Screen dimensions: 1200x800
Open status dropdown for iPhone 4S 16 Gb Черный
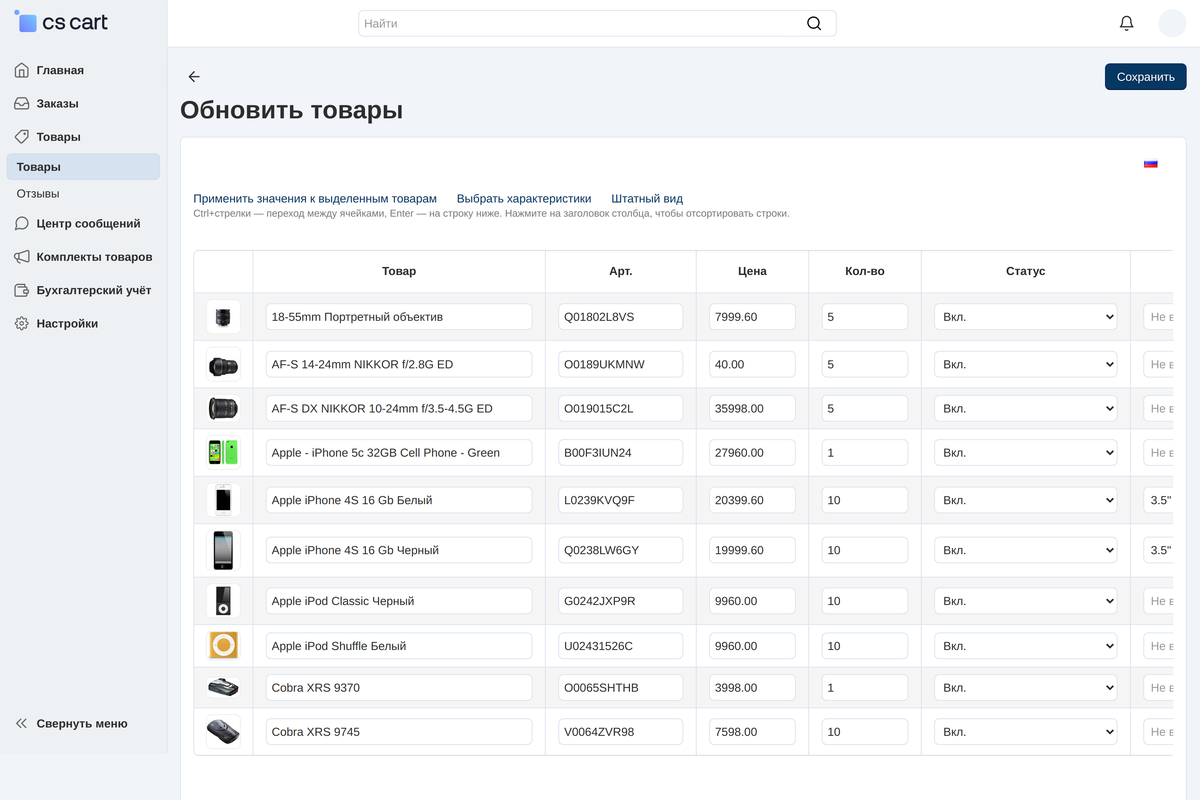click(x=1026, y=550)
